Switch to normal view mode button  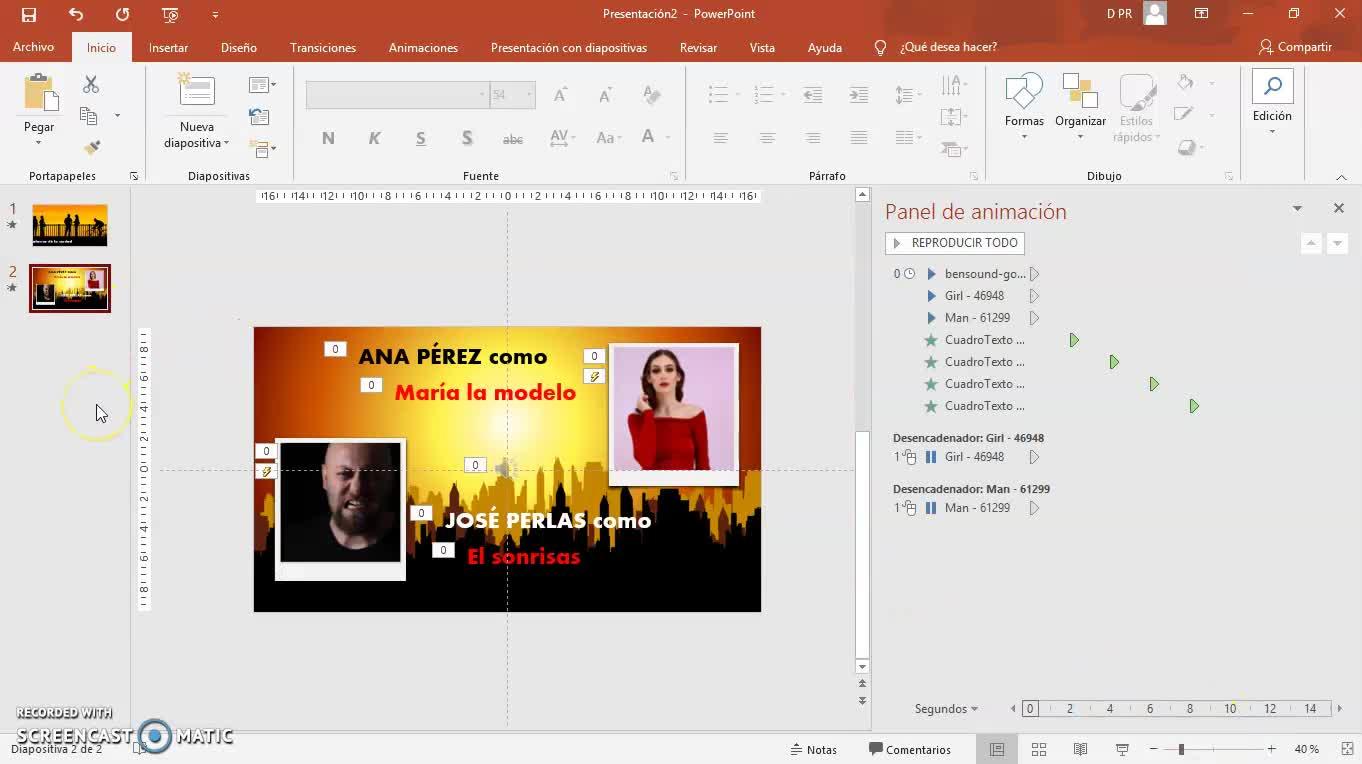point(997,749)
